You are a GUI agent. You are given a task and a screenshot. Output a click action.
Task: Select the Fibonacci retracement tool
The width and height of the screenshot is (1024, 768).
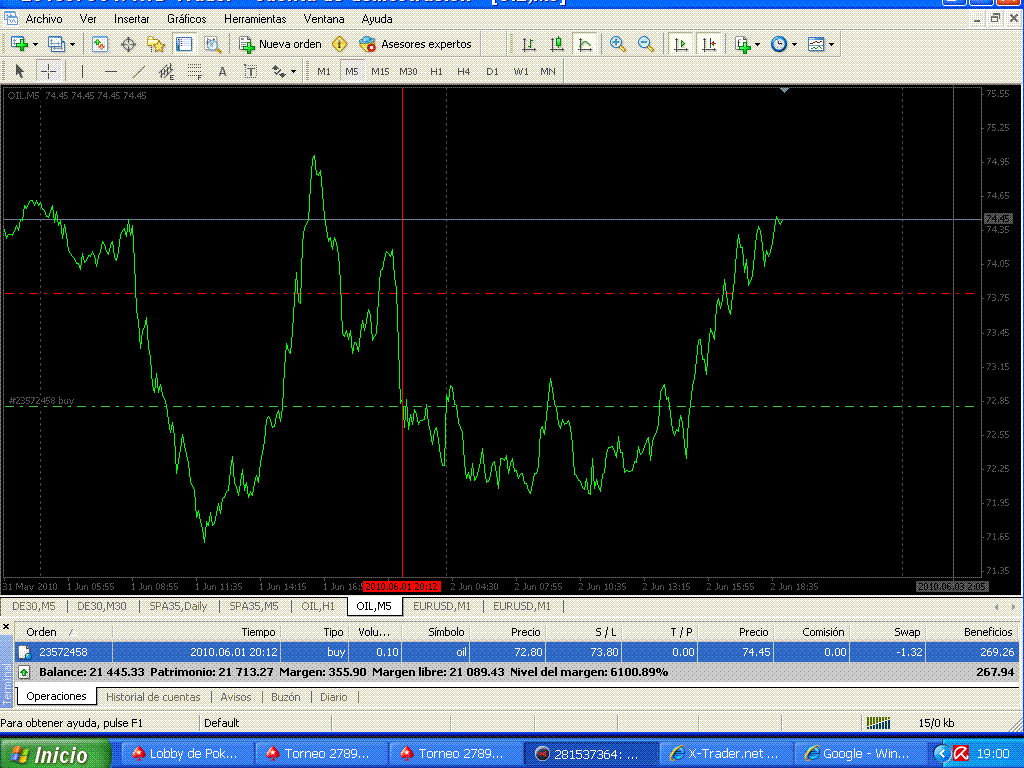(x=194, y=71)
